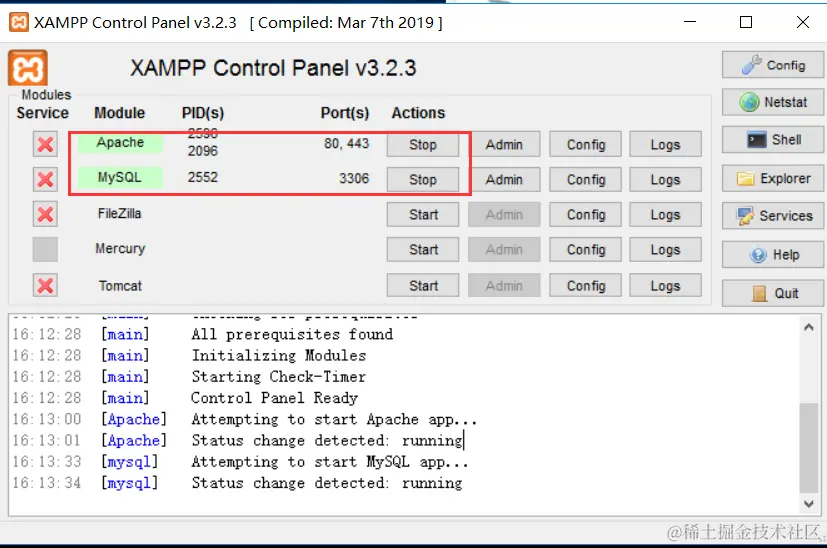Click the greyed-out Tomcat Admin button
The width and height of the screenshot is (827, 548).
click(x=504, y=285)
